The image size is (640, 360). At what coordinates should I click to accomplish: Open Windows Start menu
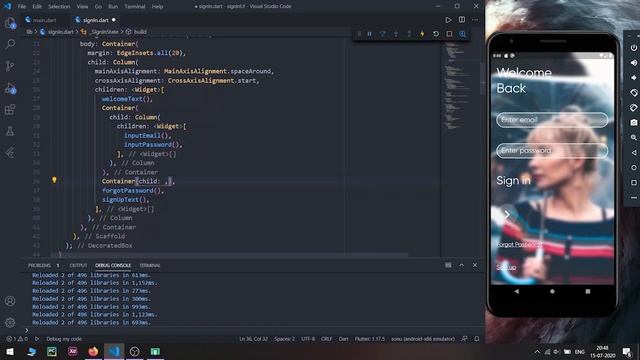(x=10, y=351)
